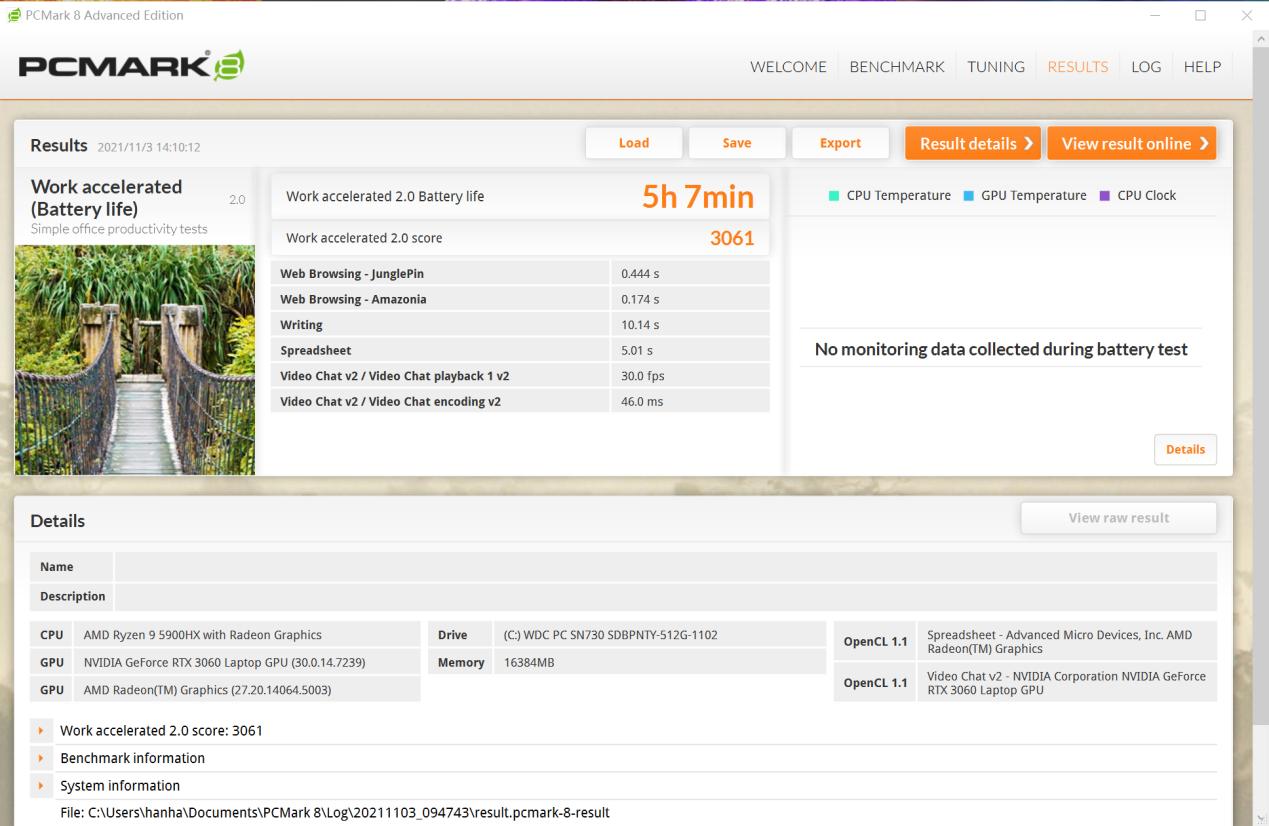Click the Export button
1269x826 pixels.
[840, 143]
